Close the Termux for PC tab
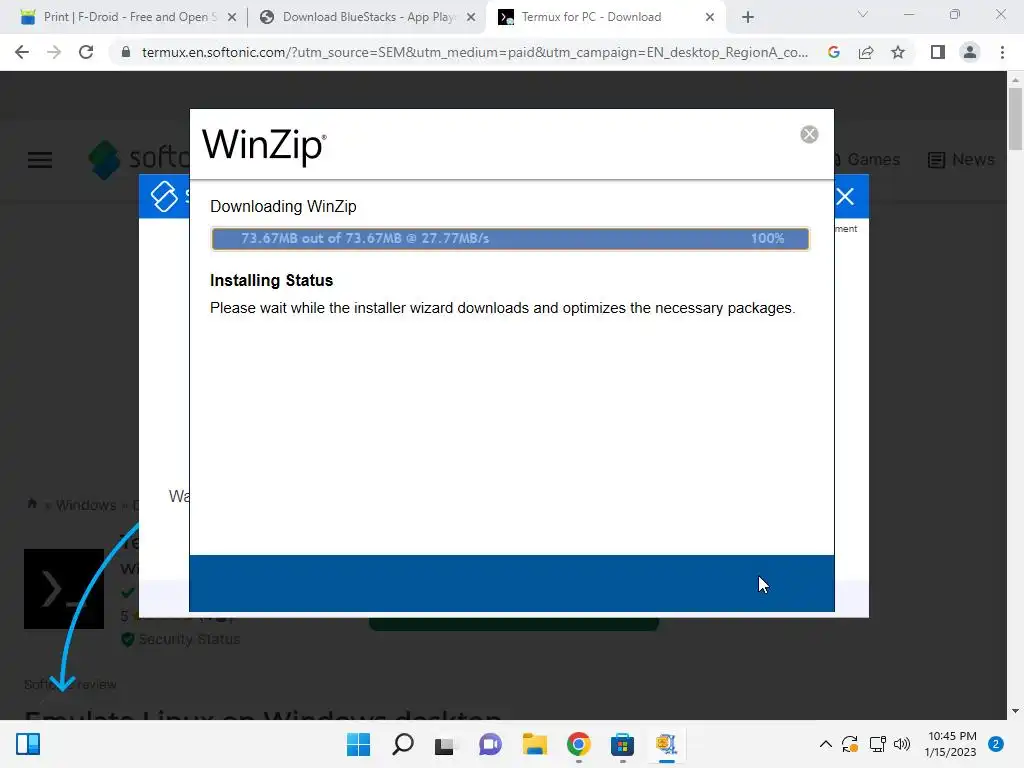 [710, 17]
